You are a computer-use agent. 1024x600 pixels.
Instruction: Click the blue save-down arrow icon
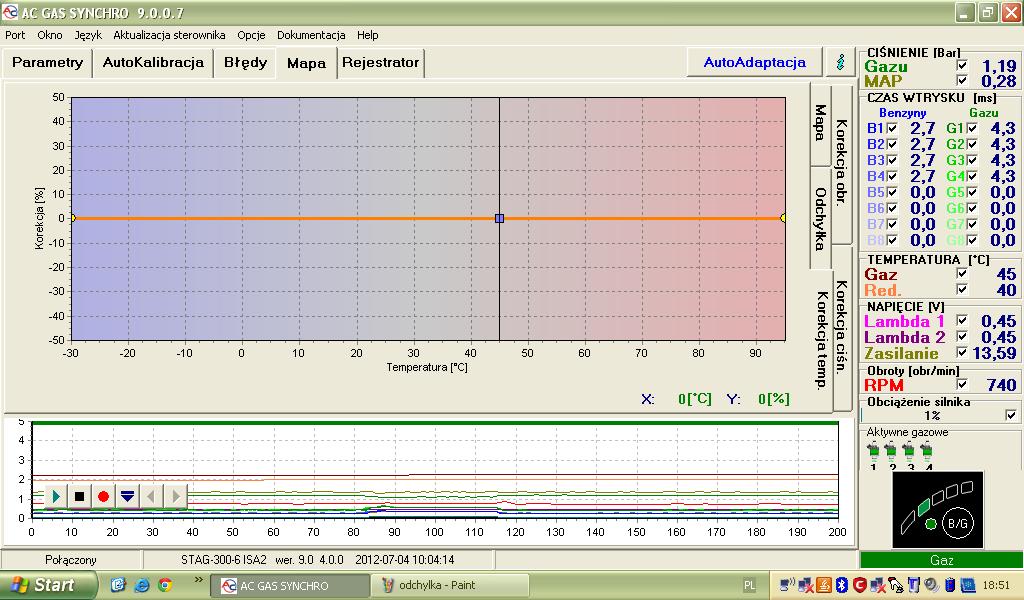click(x=127, y=496)
